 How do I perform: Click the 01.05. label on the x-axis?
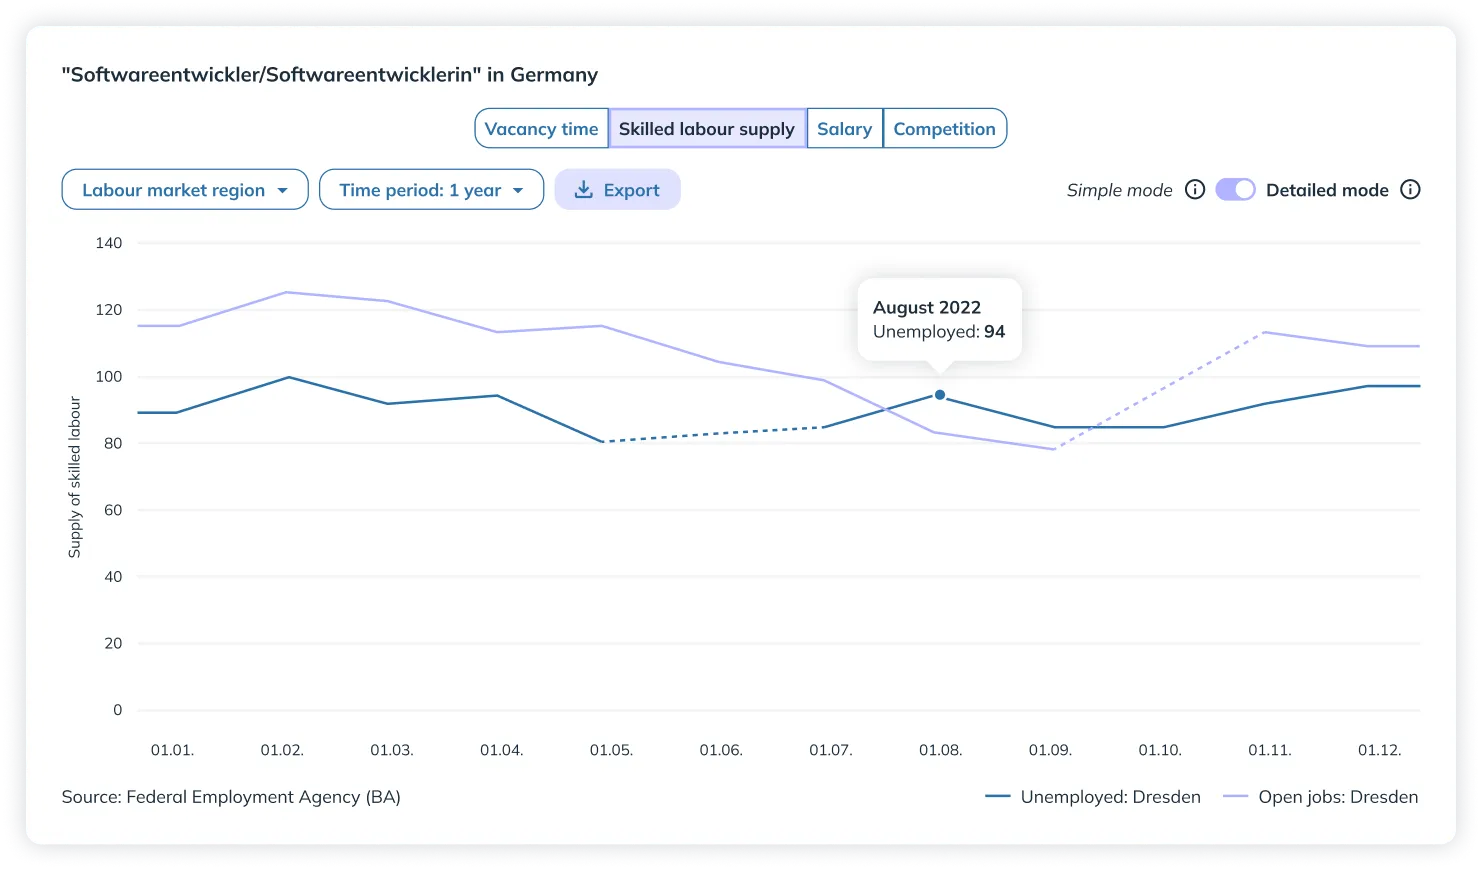[x=611, y=750]
